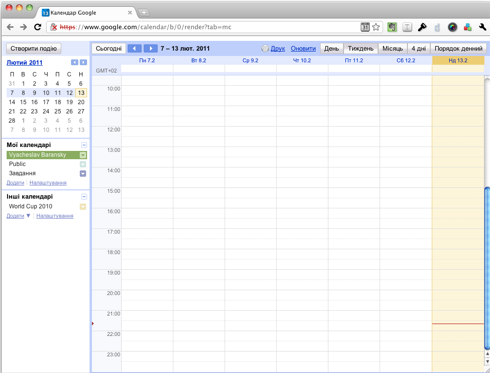The width and height of the screenshot is (490, 373).
Task: Click the key extension icon
Action: coord(422,27)
